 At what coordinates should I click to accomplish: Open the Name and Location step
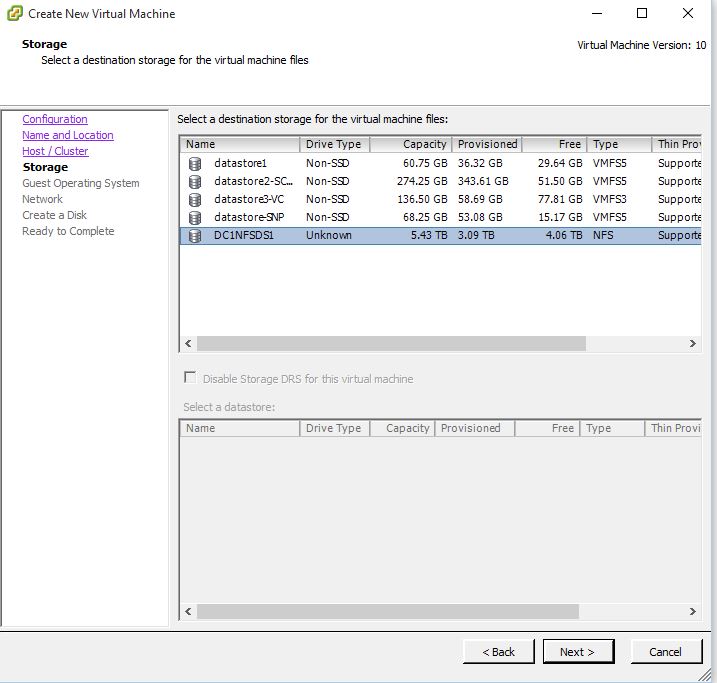[x=68, y=135]
